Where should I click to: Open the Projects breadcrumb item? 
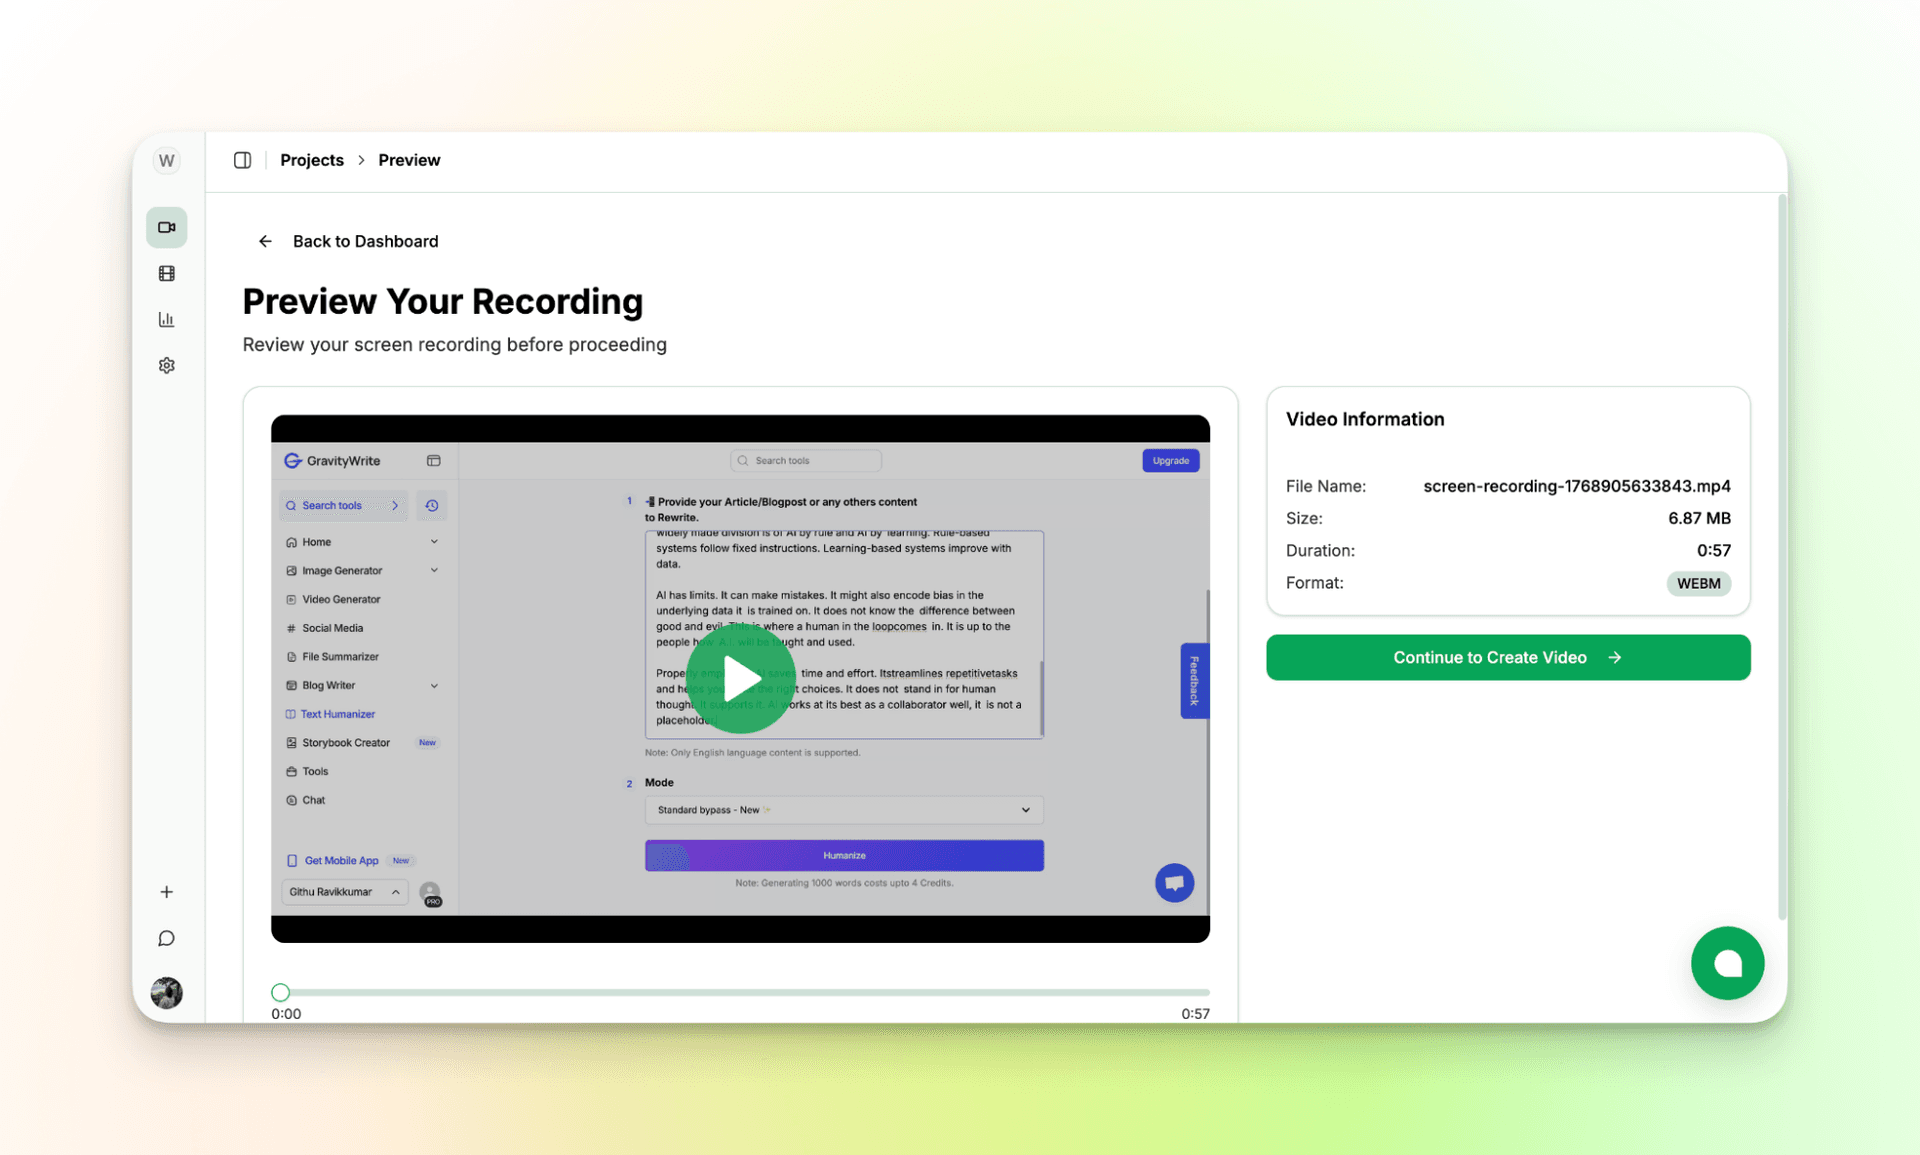[311, 160]
